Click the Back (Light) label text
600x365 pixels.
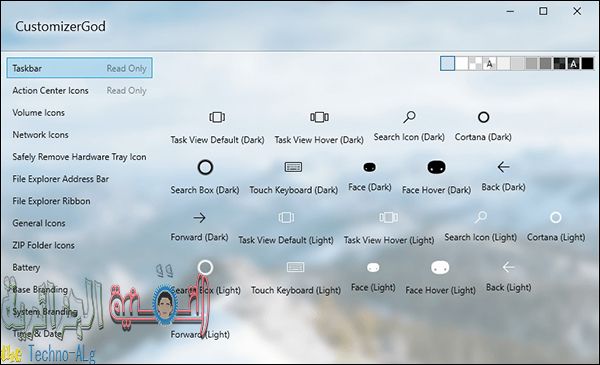(x=509, y=287)
